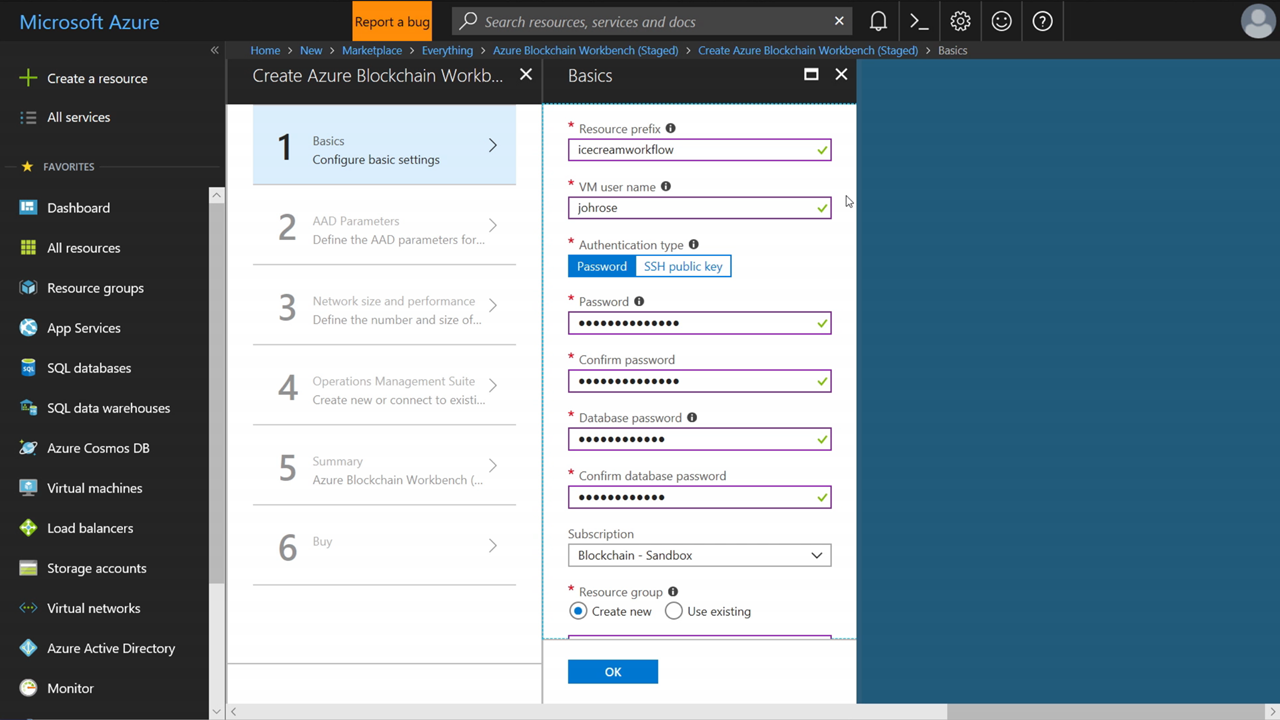Click the Virtual networks icon
This screenshot has height=720, width=1280.
click(28, 608)
